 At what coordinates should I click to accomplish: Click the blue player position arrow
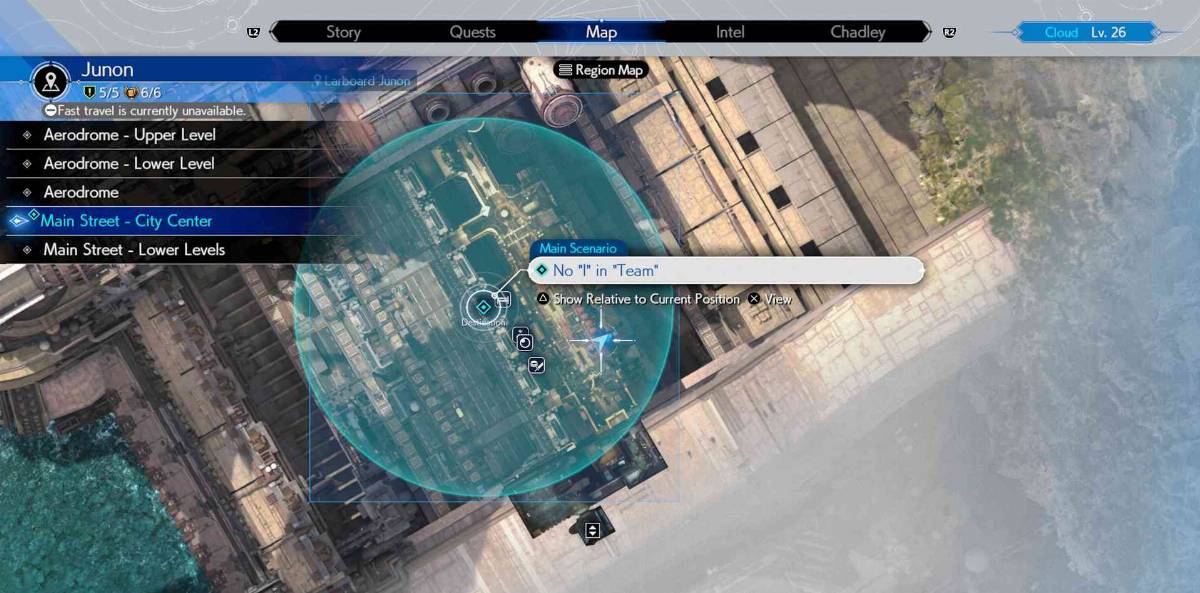point(602,342)
